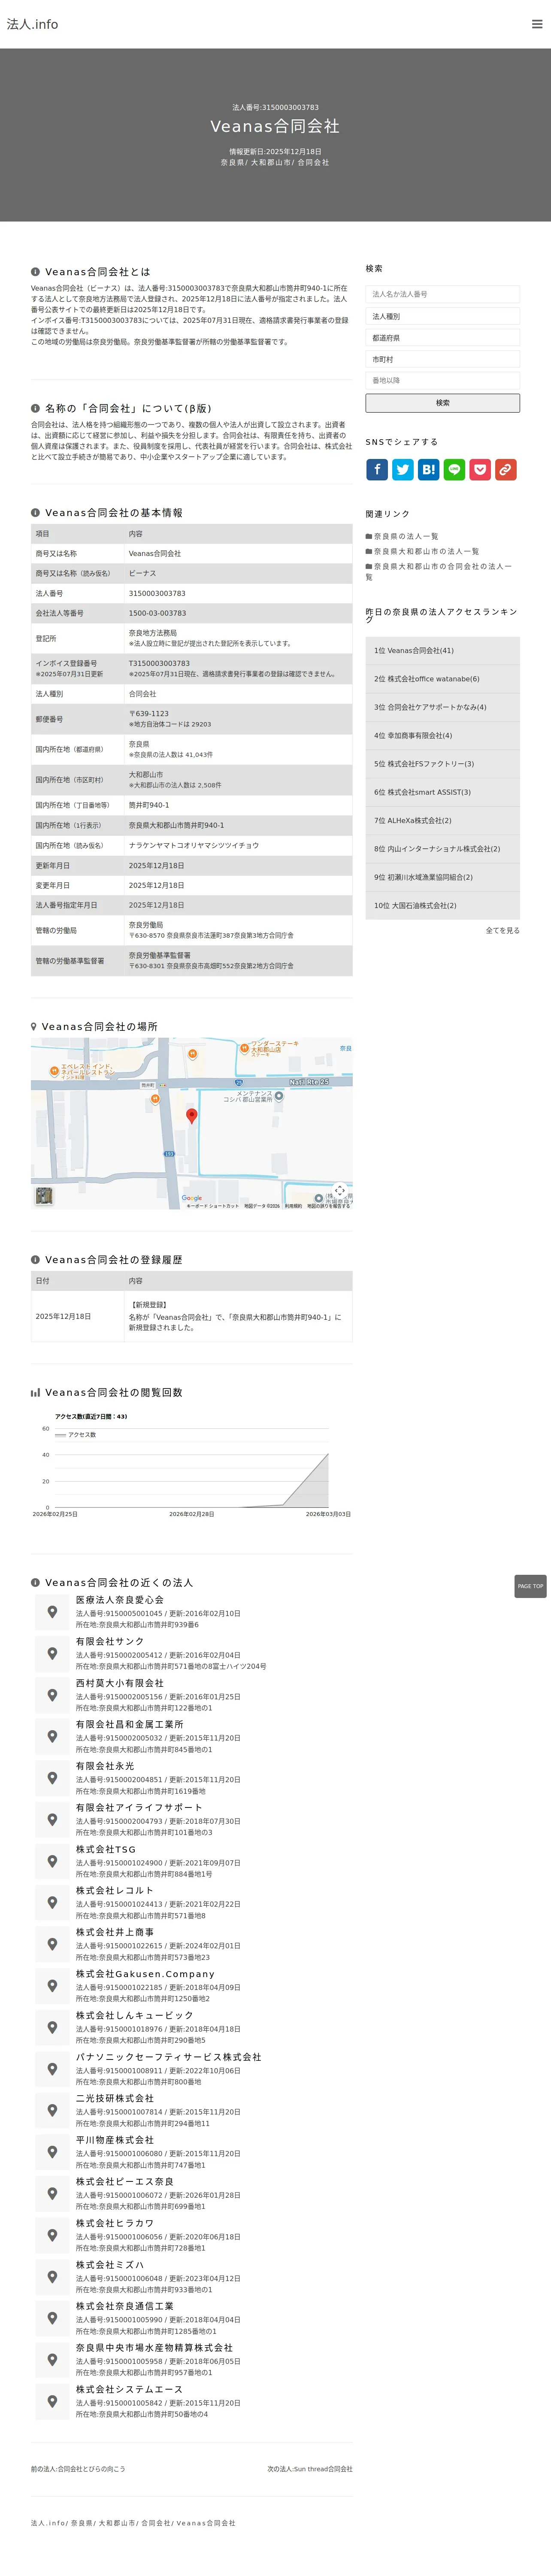This screenshot has width=551, height=2576.
Task: Click pin icon beside 株式会社ヒラカワ
Action: (x=52, y=2235)
